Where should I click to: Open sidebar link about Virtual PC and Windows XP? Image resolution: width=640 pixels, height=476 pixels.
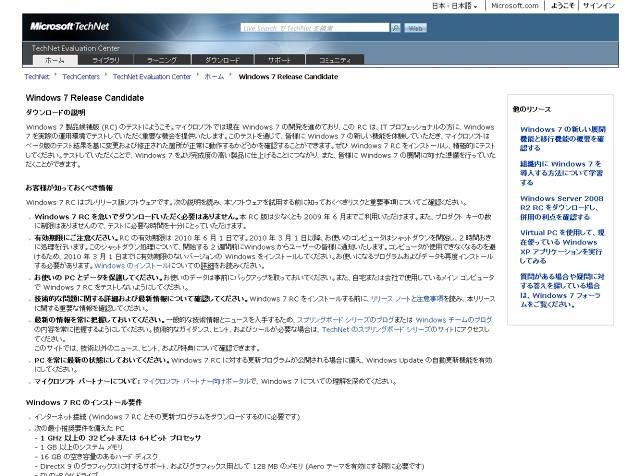[x=562, y=247]
